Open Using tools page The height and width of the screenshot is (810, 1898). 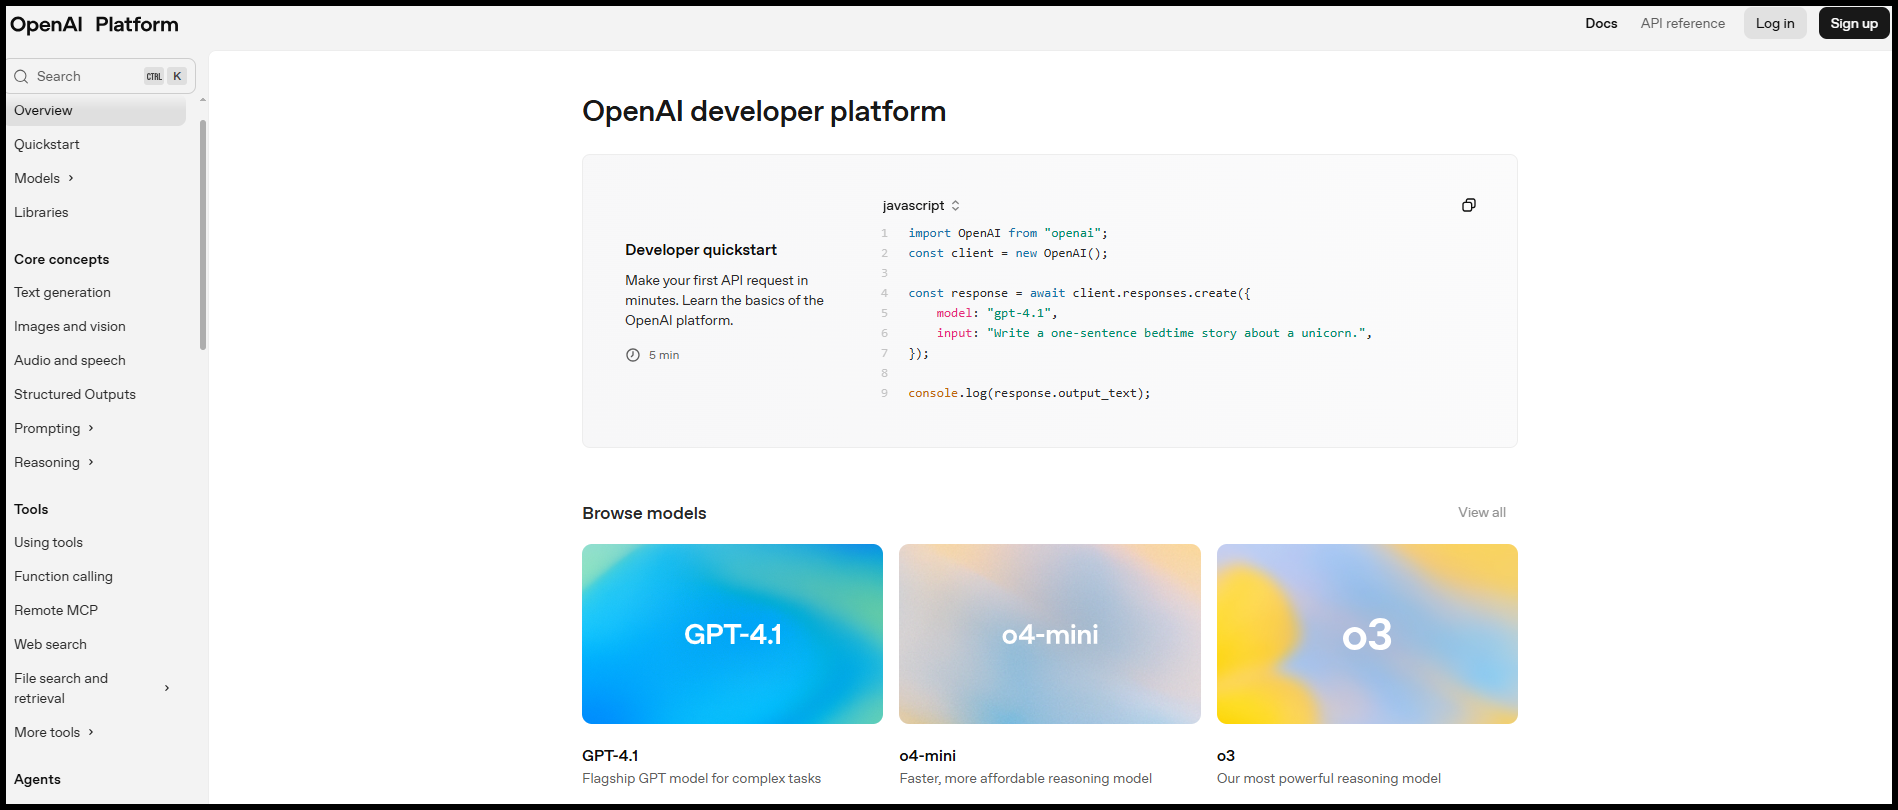(48, 542)
